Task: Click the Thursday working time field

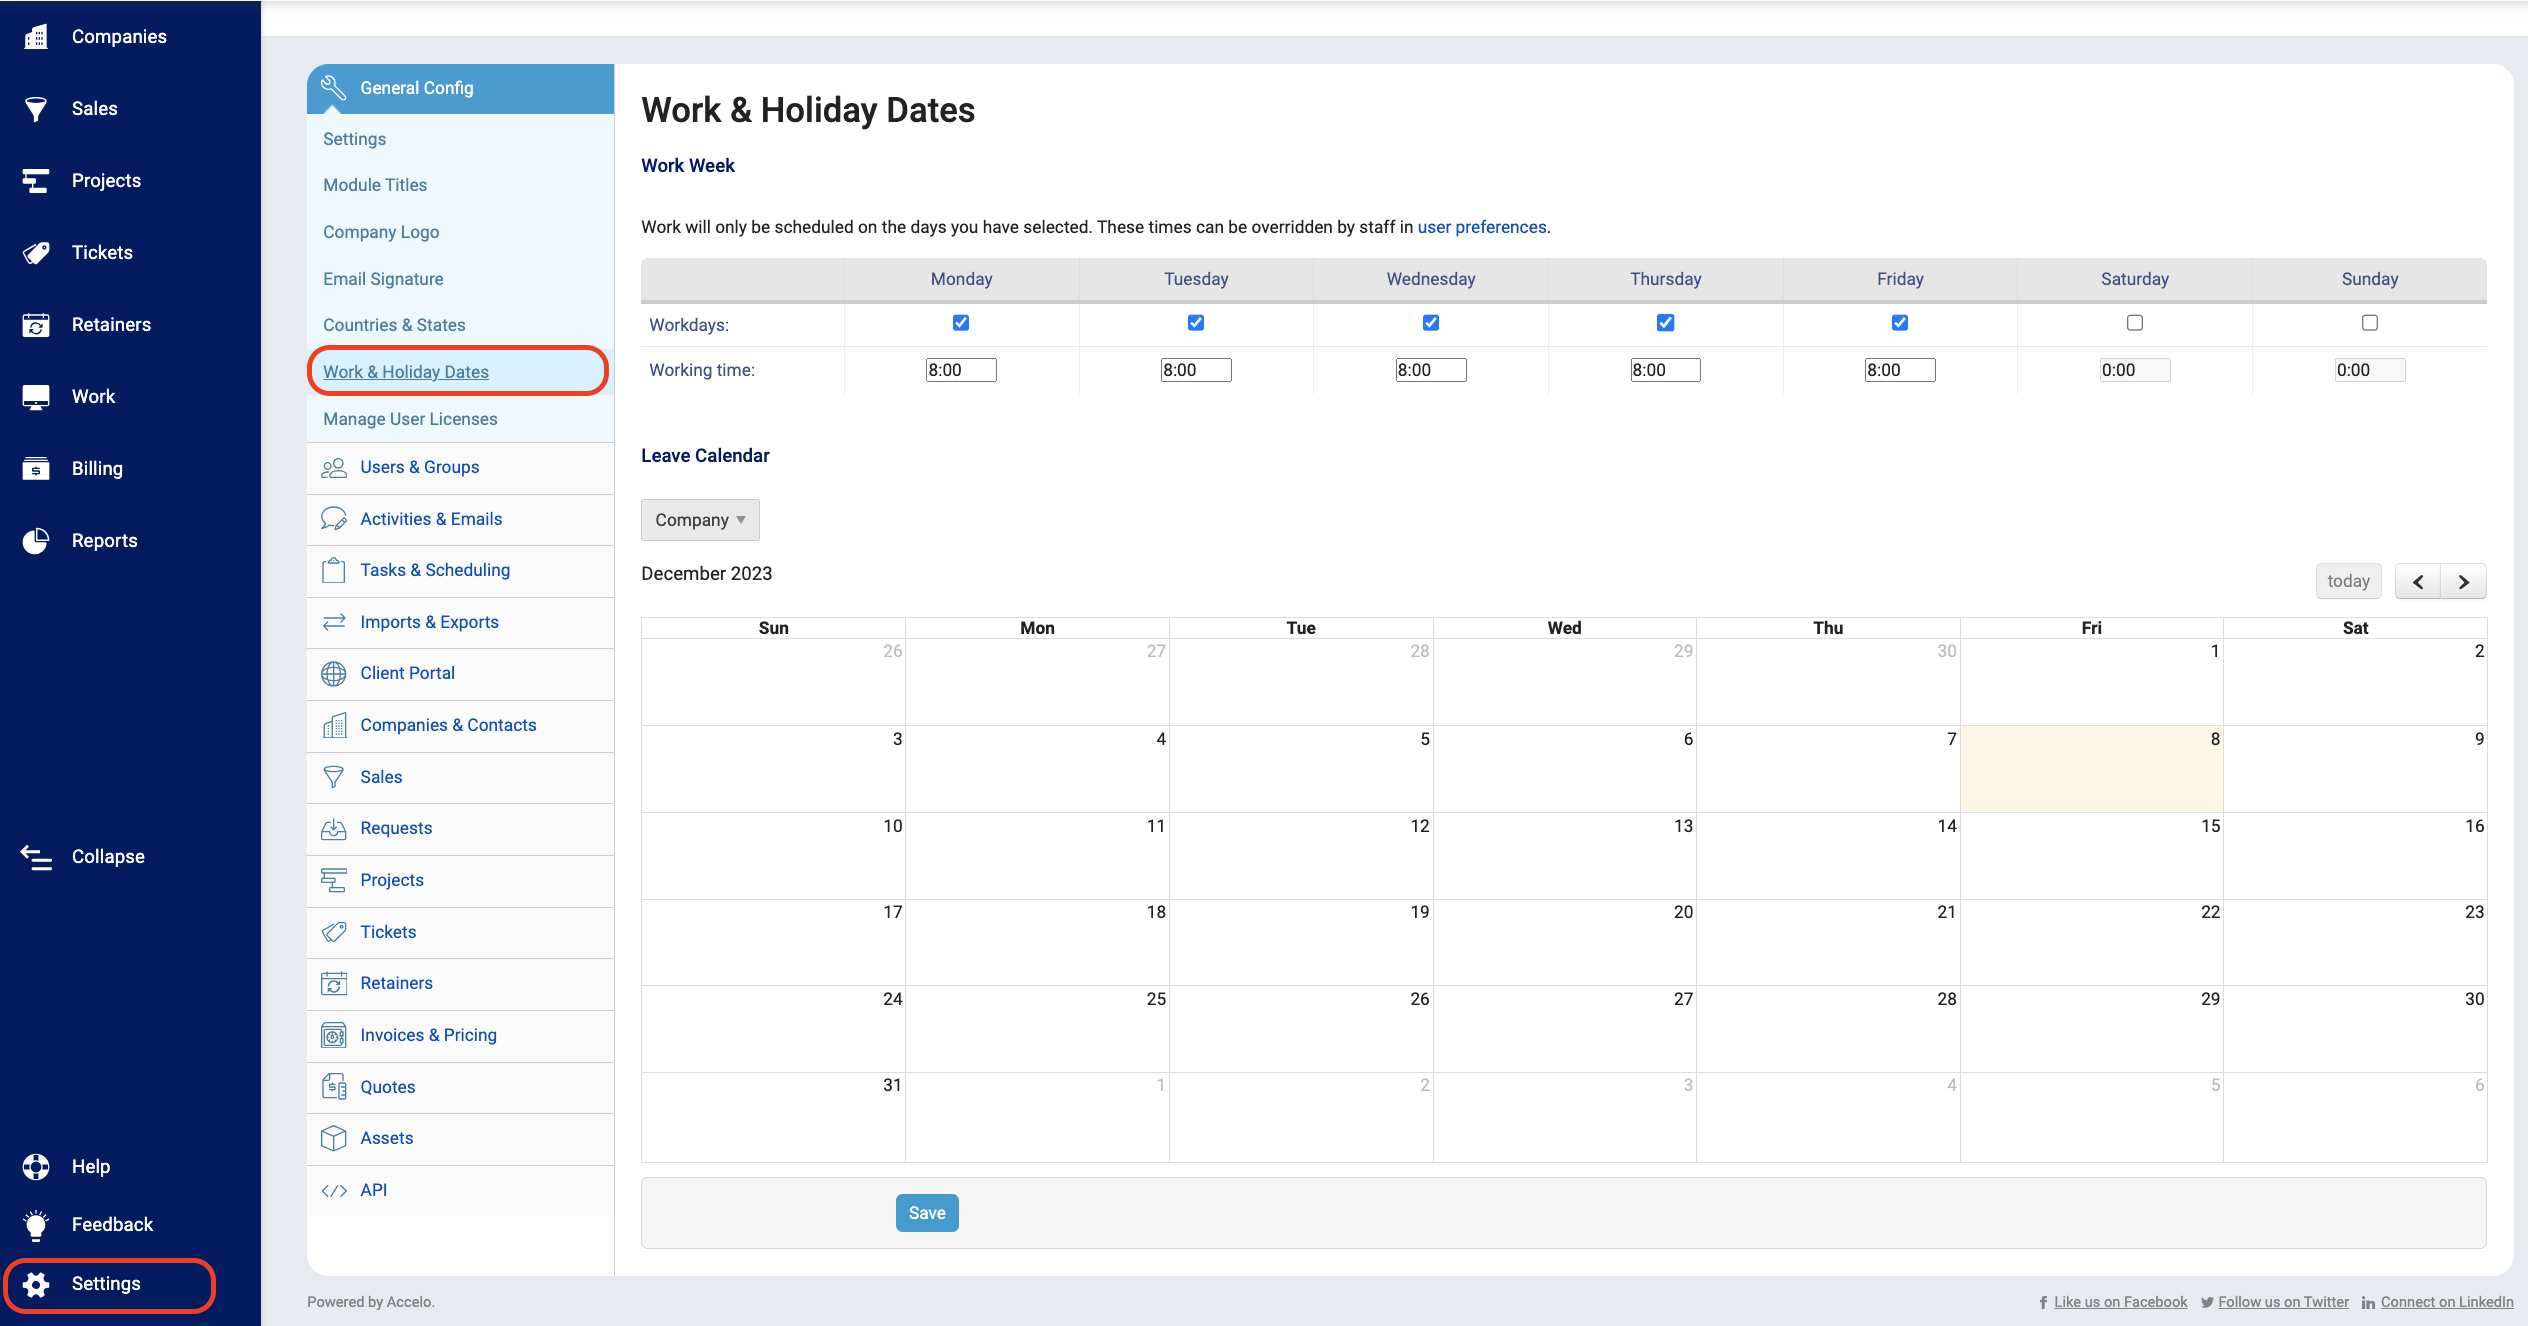Action: [x=1665, y=370]
